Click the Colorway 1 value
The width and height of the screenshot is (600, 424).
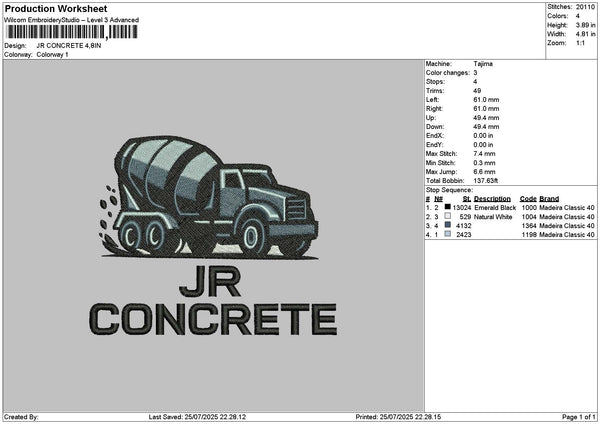click(x=51, y=54)
